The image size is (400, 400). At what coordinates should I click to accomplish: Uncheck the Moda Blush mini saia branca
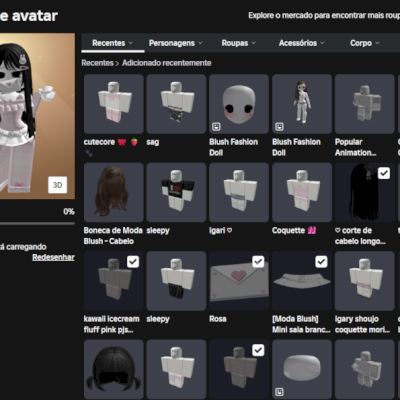[x=321, y=262]
